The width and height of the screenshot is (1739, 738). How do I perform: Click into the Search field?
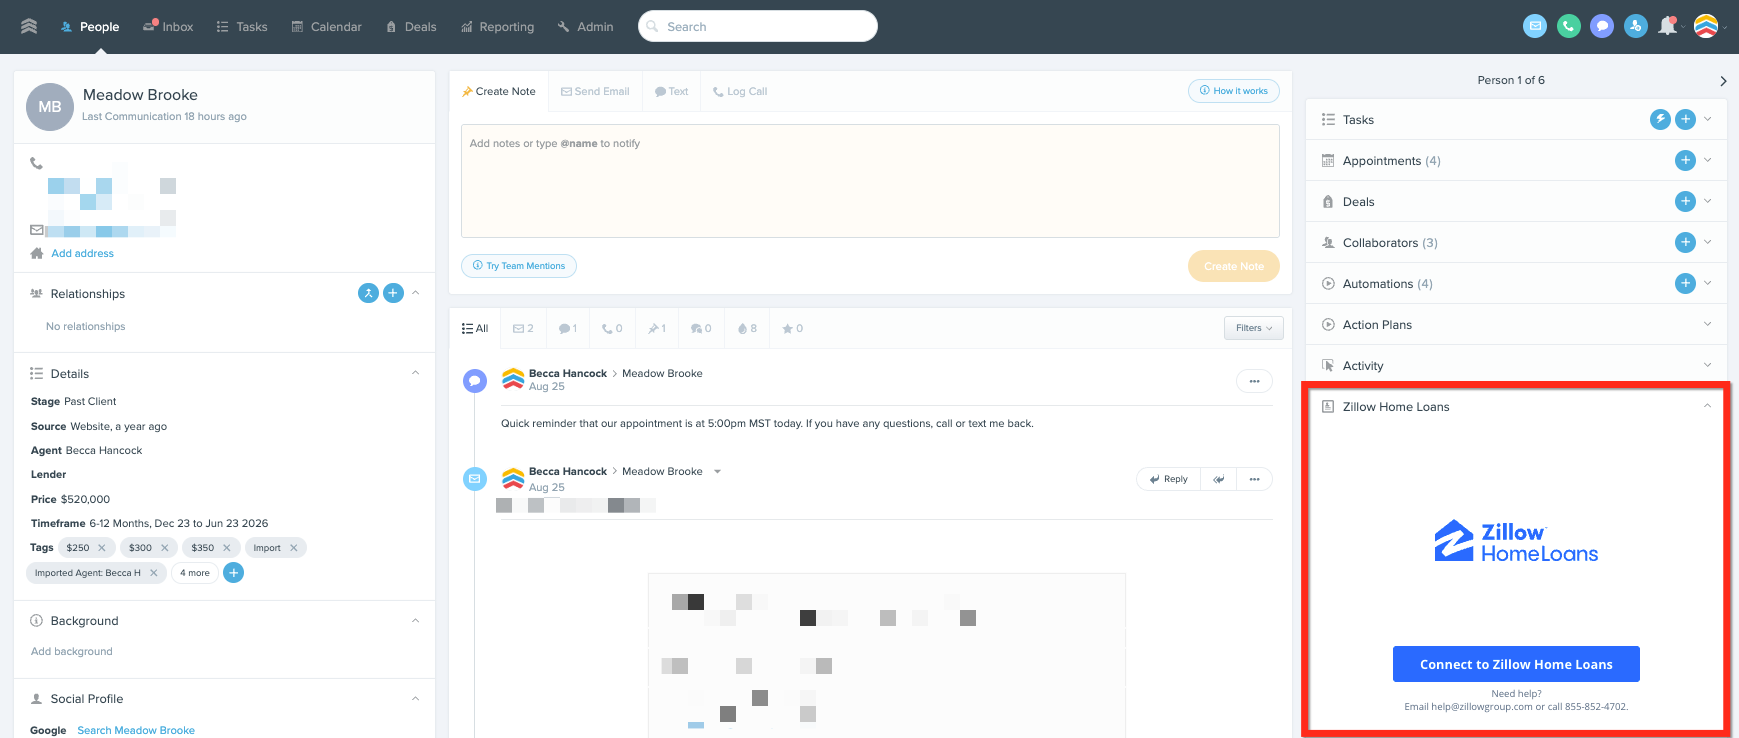(758, 27)
